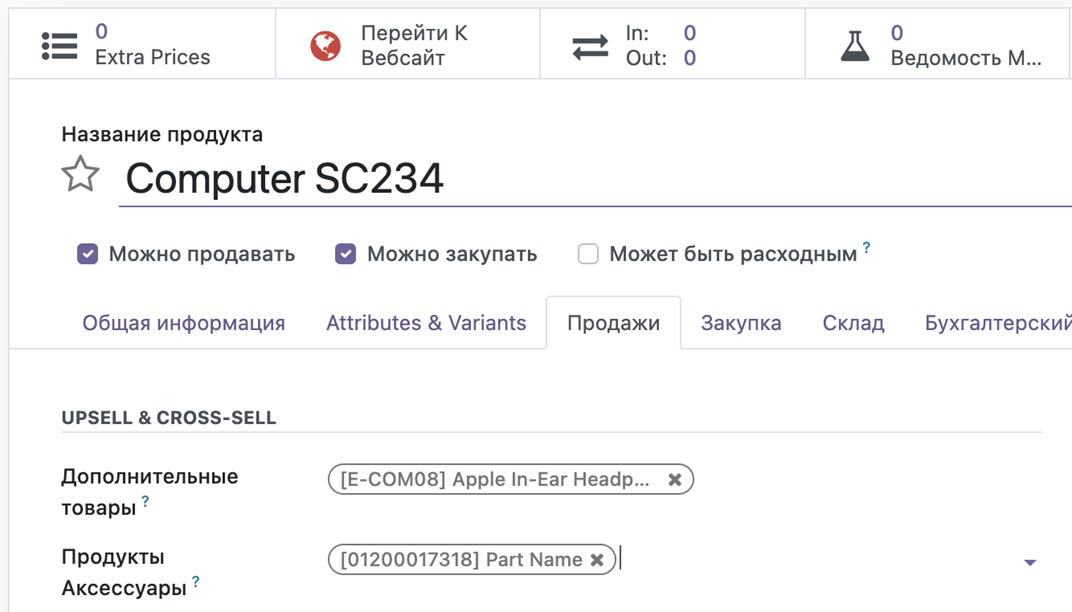Viewport: 1072px width, 612px height.
Task: Remove the Part Name accessory tag
Action: (x=597, y=560)
